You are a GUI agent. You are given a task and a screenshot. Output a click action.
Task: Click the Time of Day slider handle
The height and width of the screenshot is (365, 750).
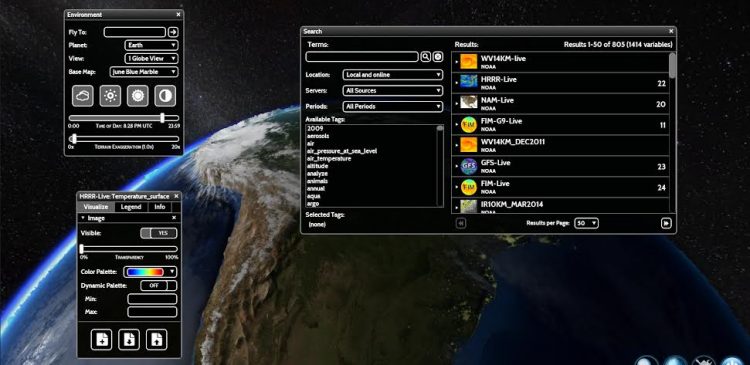[x=162, y=118]
